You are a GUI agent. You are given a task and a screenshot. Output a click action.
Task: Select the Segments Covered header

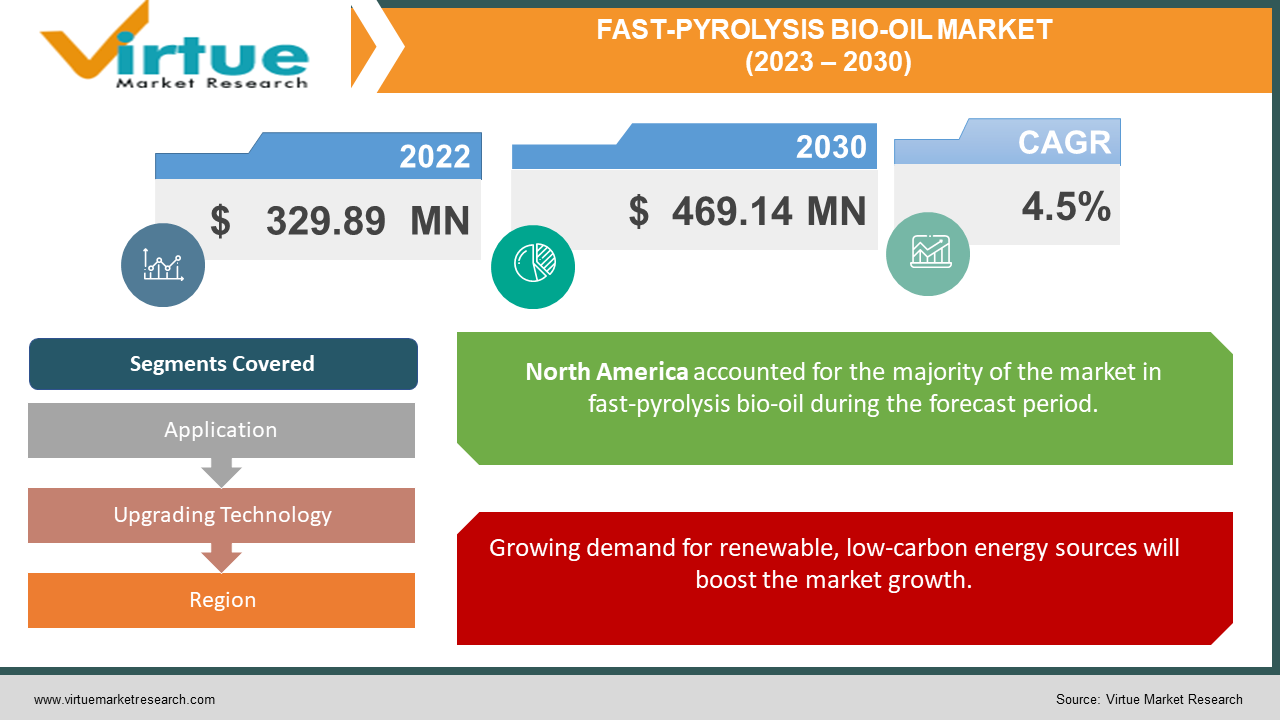[223, 364]
